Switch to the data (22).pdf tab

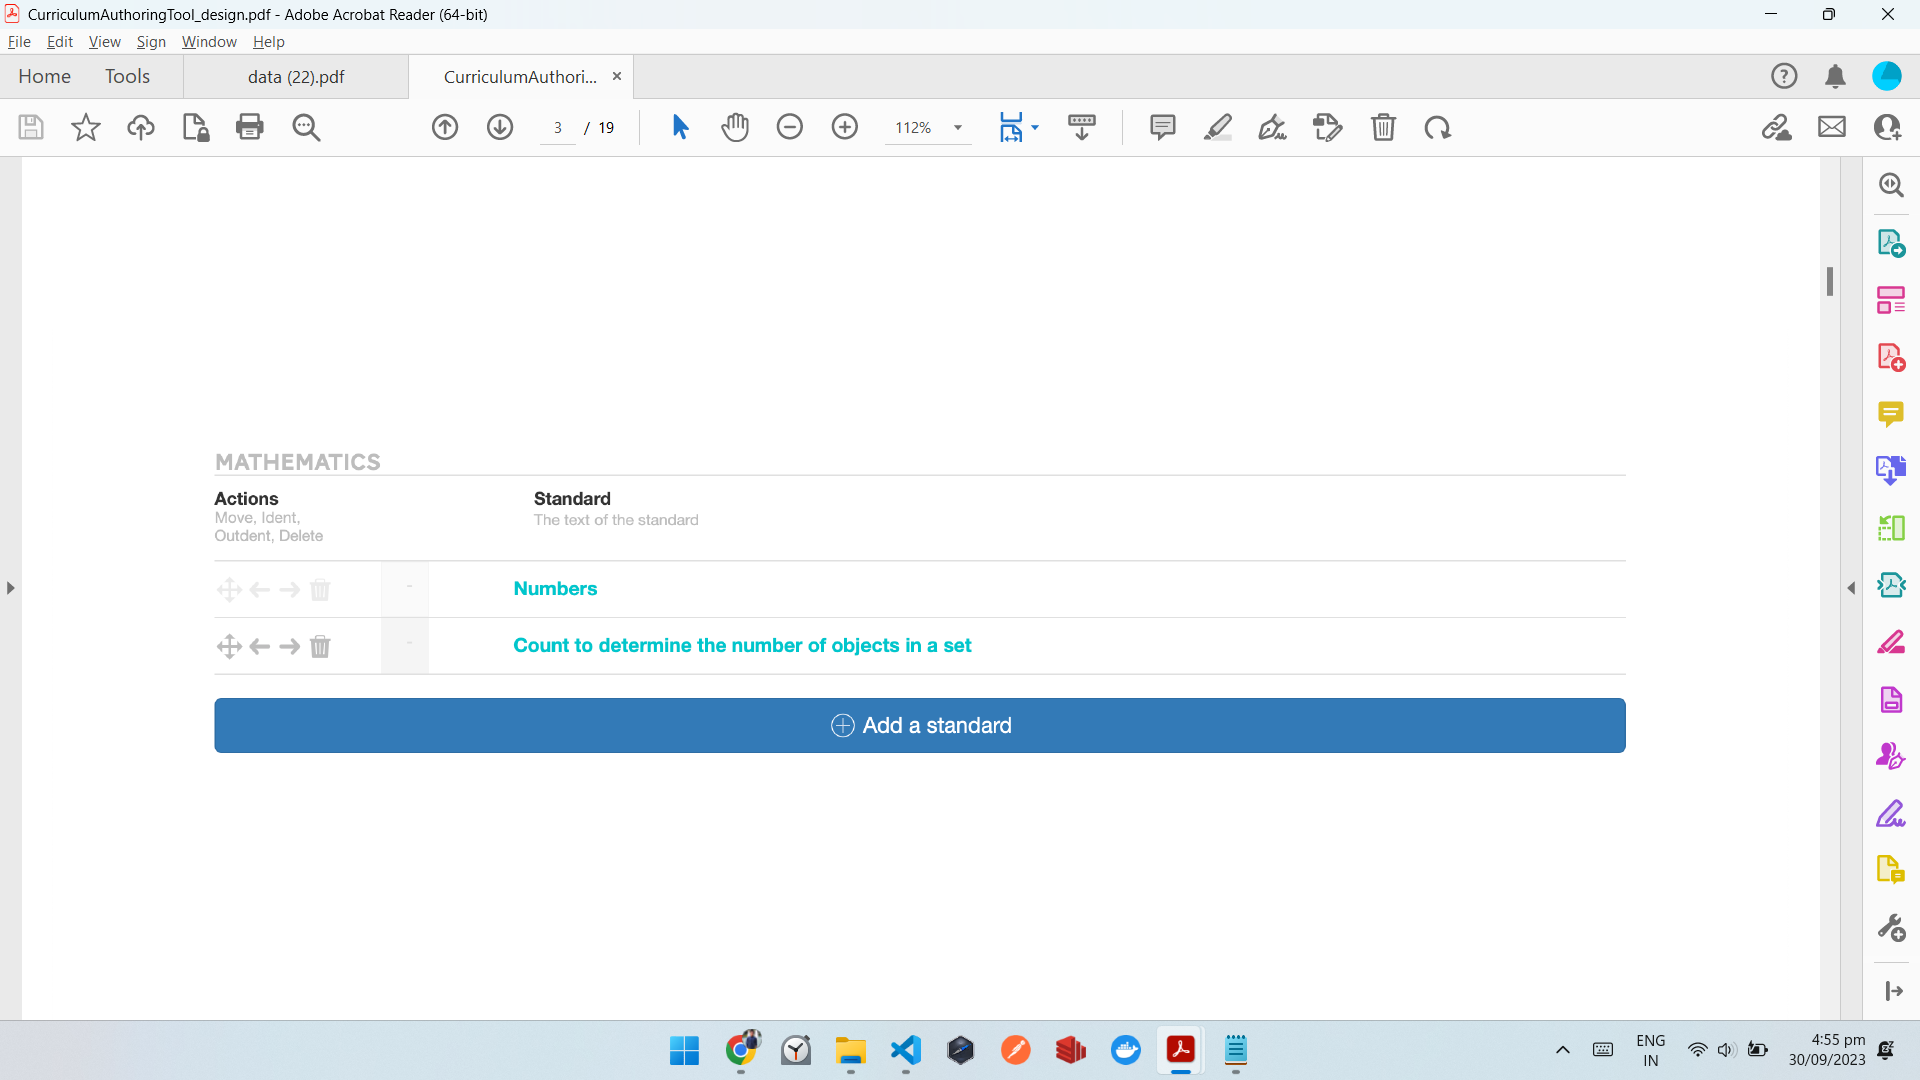pos(296,77)
